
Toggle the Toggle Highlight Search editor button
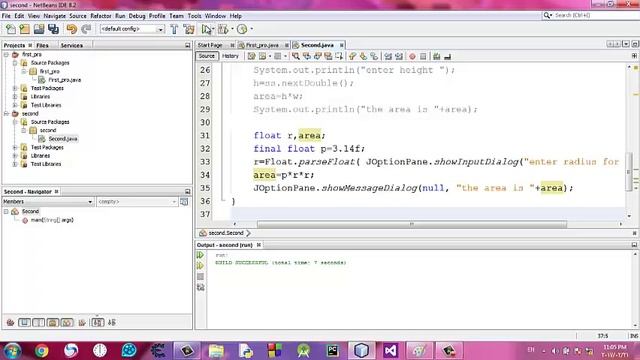328,56
